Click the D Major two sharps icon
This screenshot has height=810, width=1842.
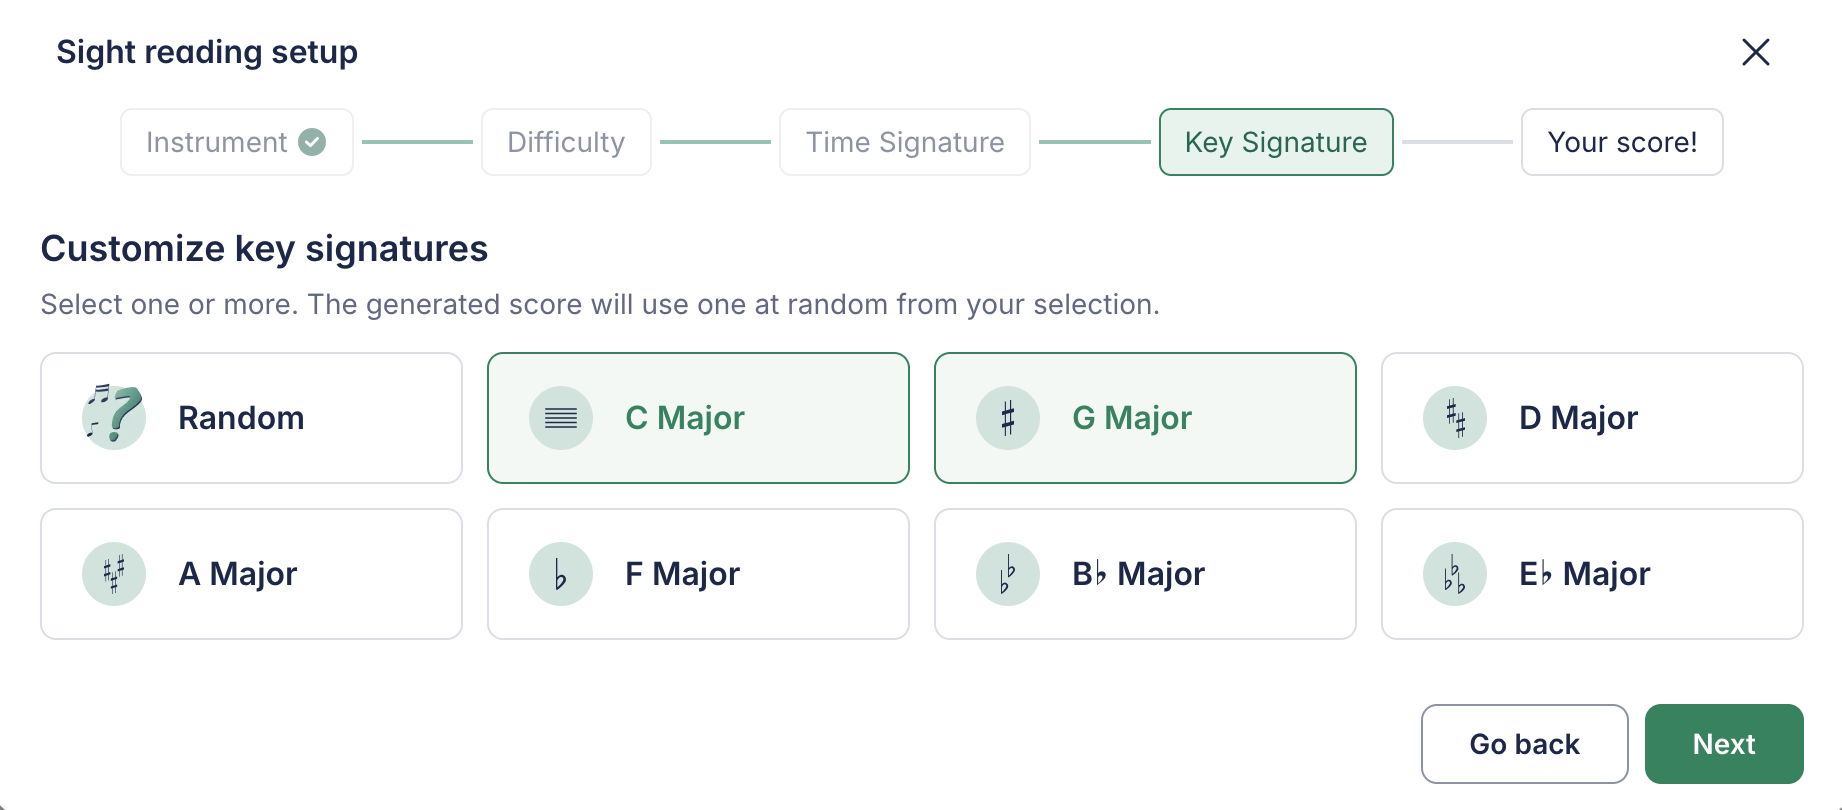click(1454, 418)
